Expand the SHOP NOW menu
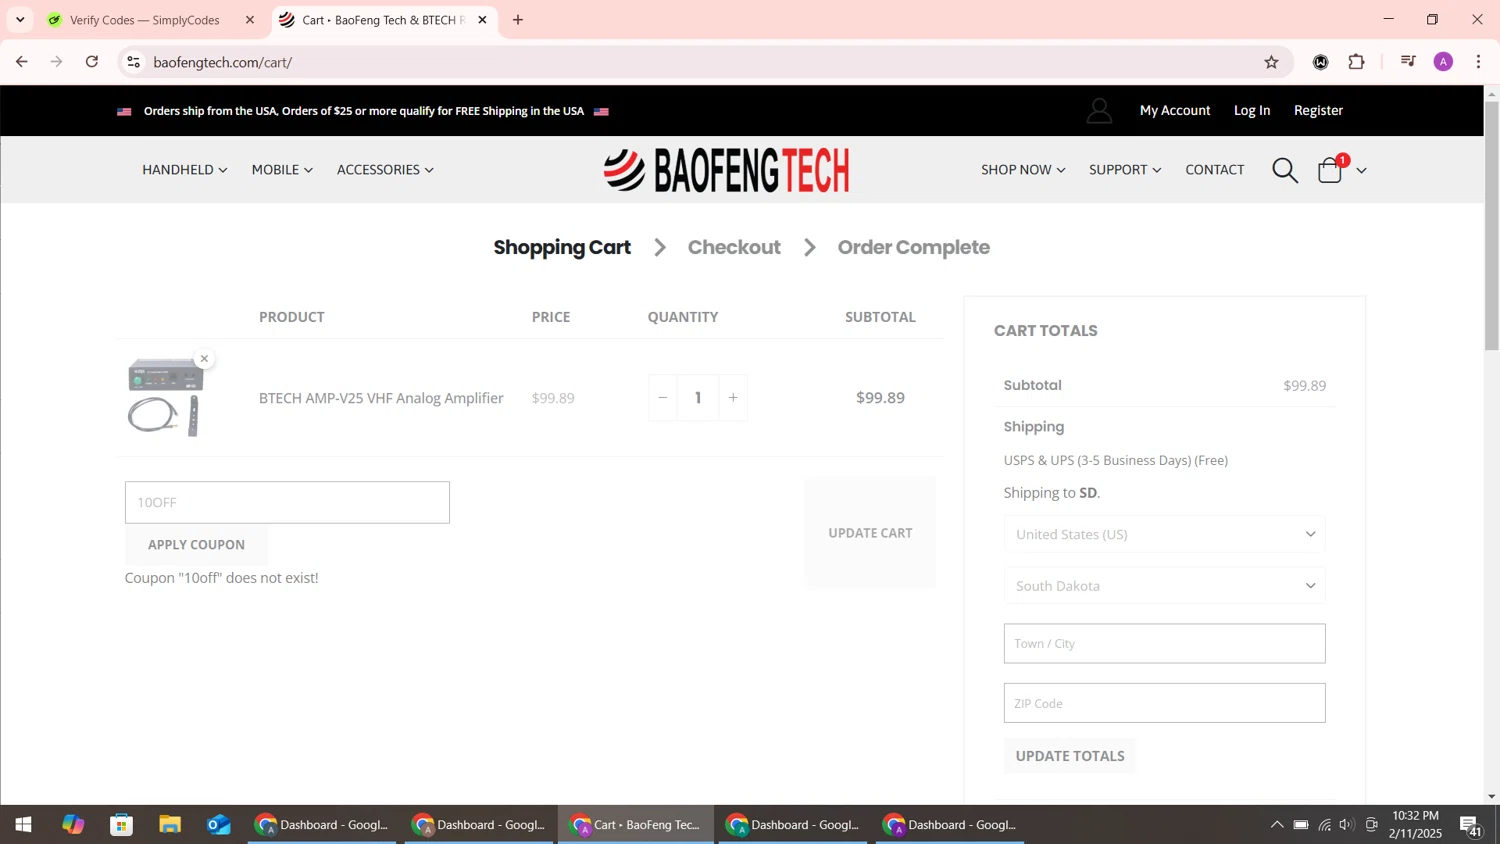The width and height of the screenshot is (1500, 844). click(1023, 170)
